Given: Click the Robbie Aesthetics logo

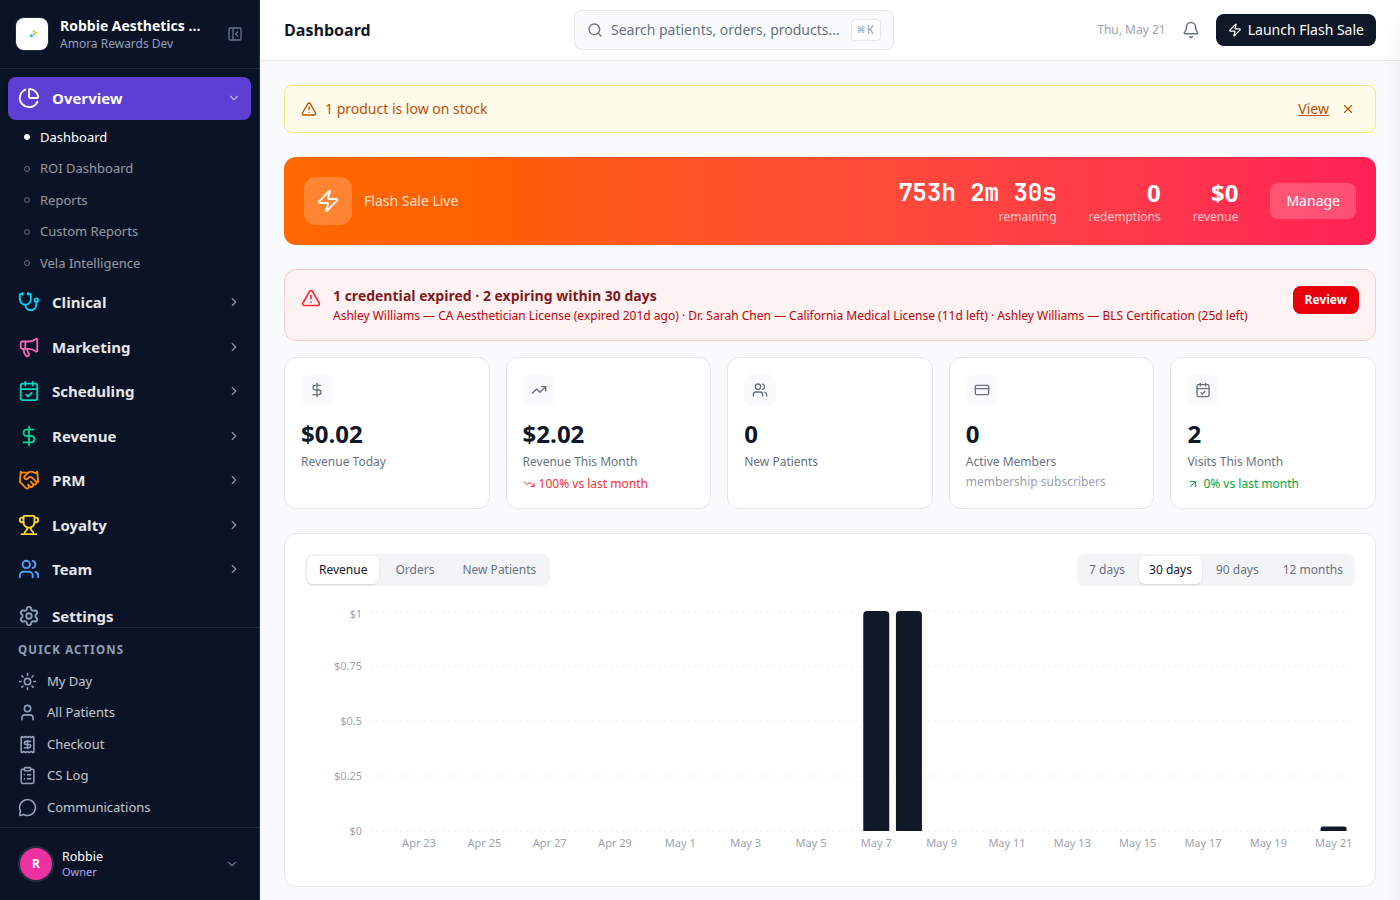Looking at the screenshot, I should point(32,34).
